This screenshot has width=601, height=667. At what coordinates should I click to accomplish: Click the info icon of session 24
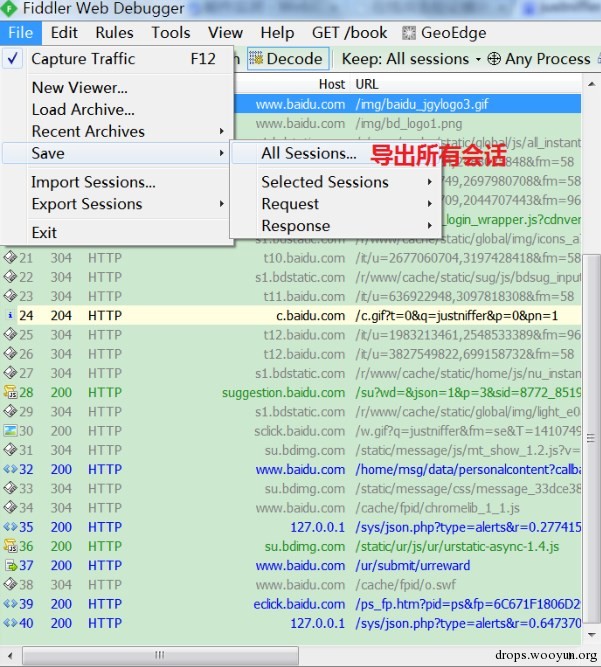[10, 315]
